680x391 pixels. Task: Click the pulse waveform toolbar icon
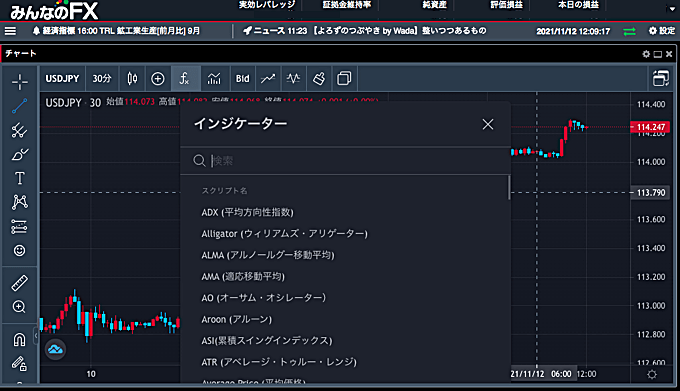[294, 78]
